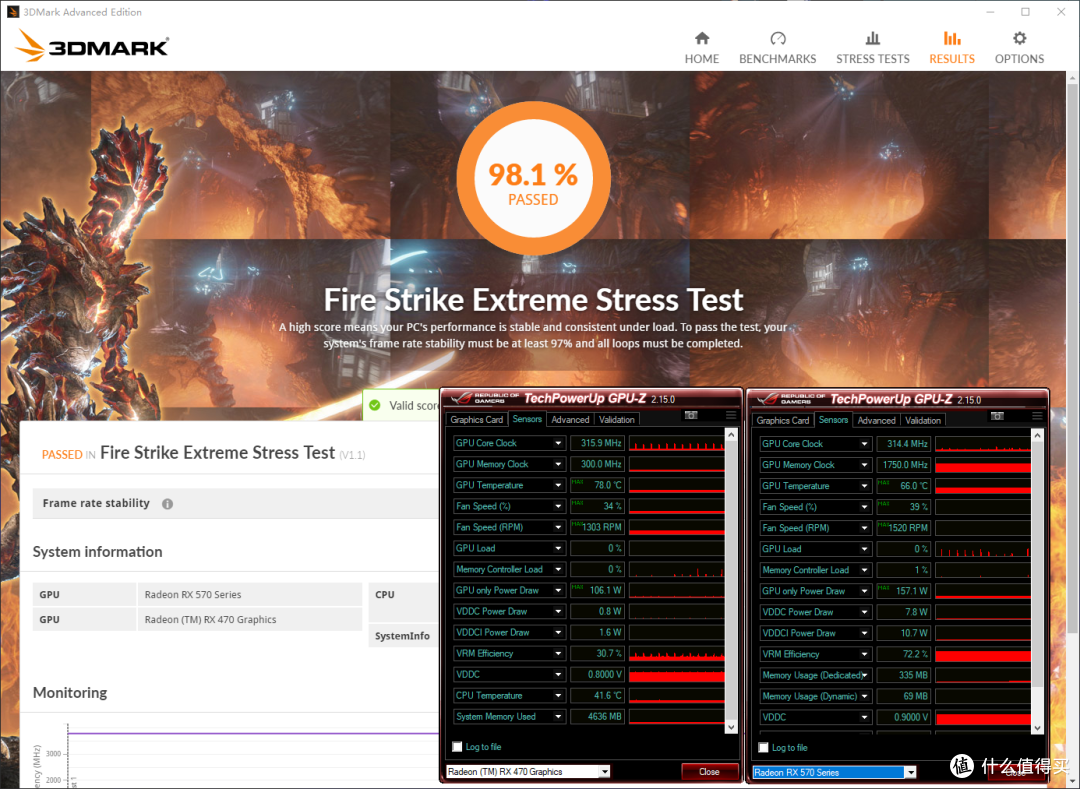Switch to Validation tab in right GPU-Z

coord(923,420)
